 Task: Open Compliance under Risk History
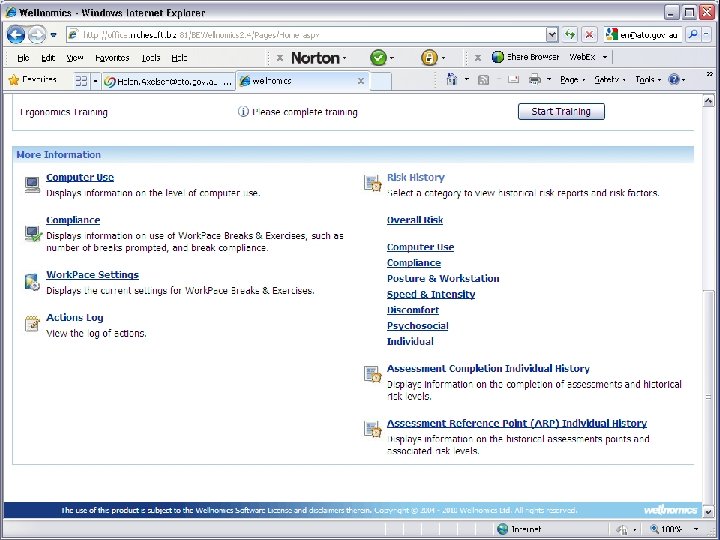pyautogui.click(x=414, y=263)
